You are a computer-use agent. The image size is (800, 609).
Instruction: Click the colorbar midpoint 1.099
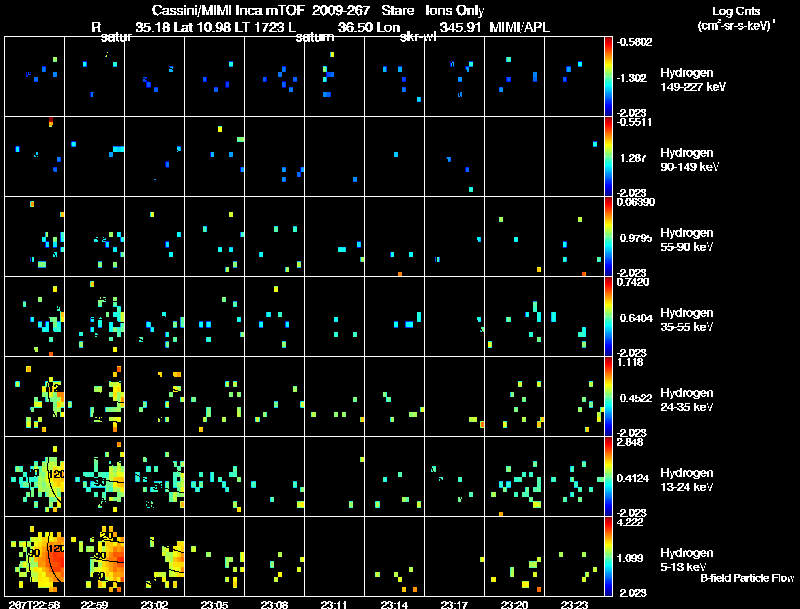click(630, 559)
